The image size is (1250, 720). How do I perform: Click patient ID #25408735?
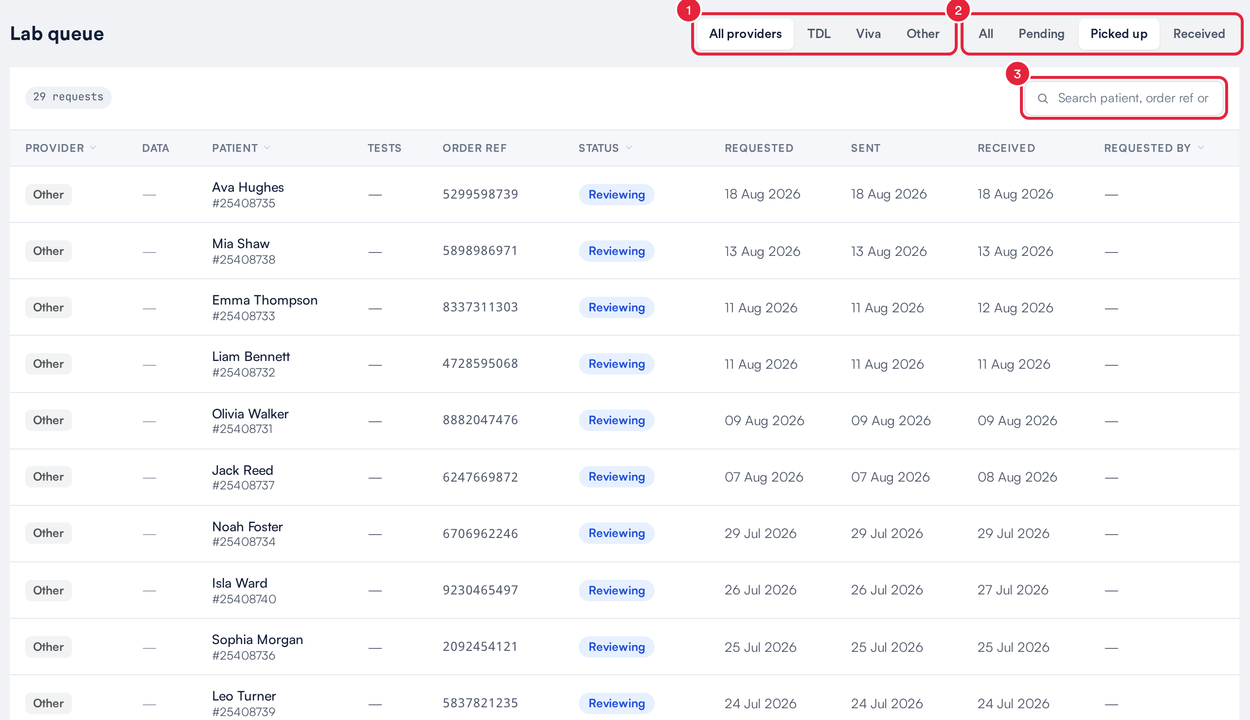pos(244,204)
